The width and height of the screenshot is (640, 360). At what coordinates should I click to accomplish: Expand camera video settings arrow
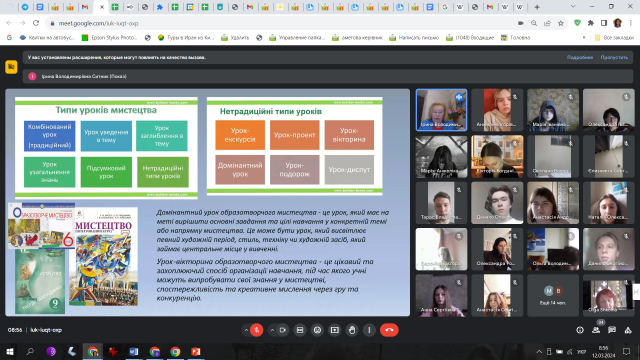272,330
